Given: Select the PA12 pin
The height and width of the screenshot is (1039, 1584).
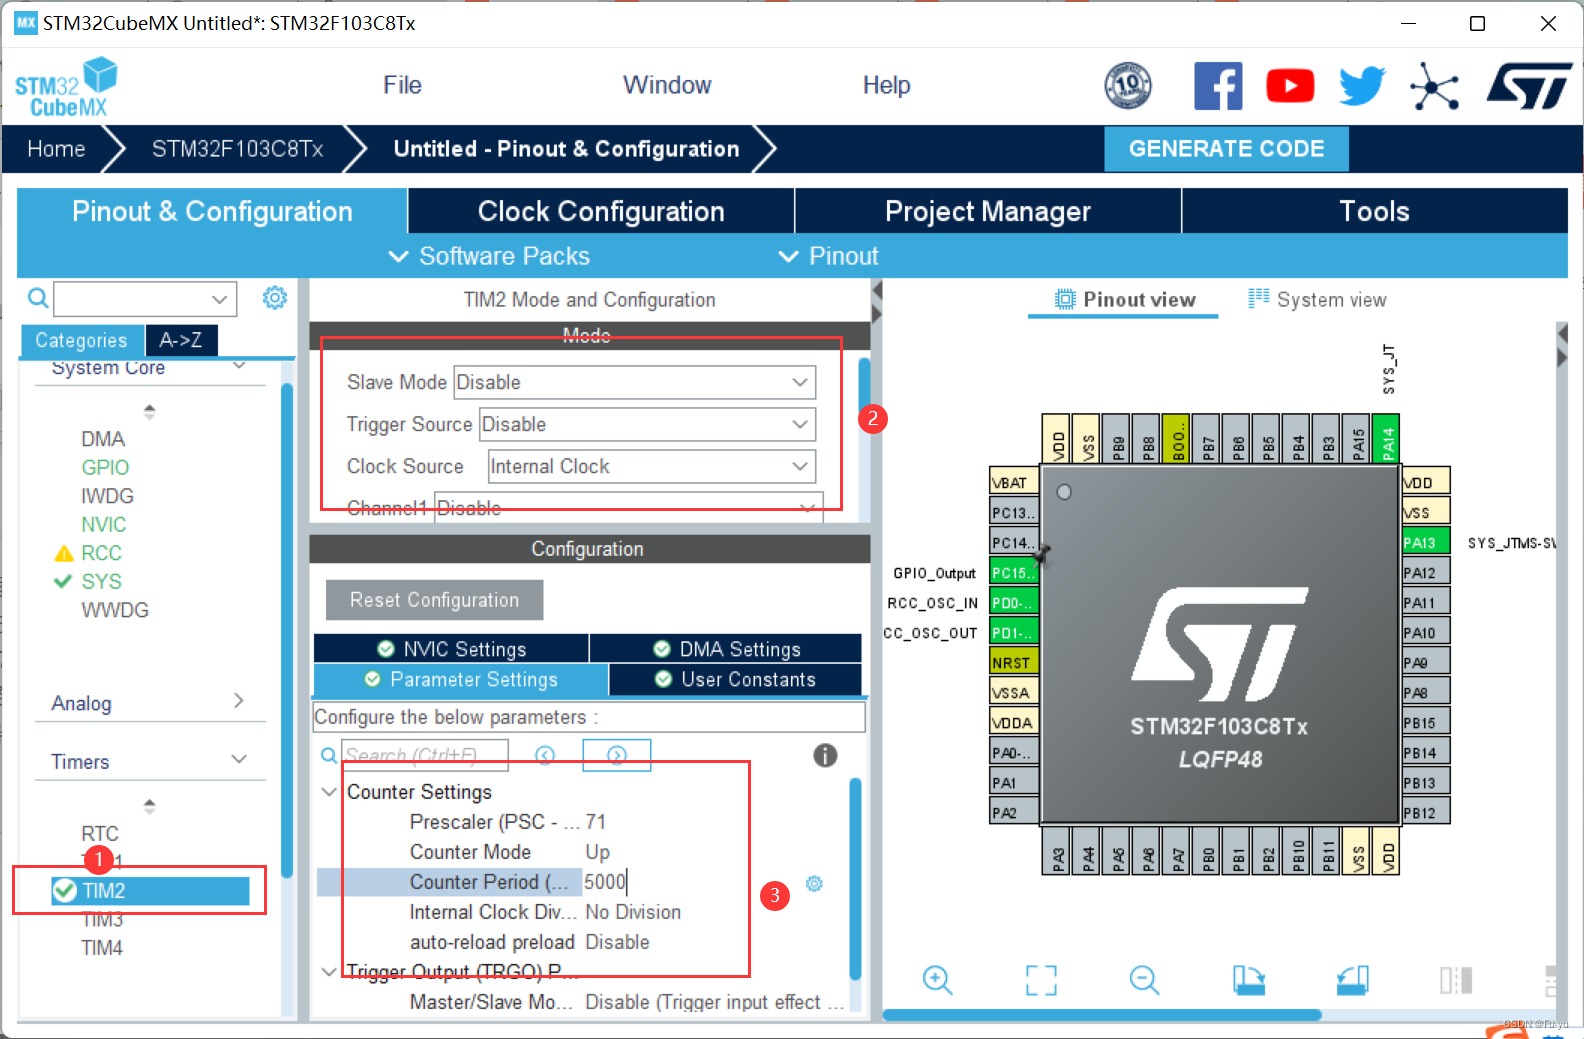Looking at the screenshot, I should click(x=1425, y=573).
